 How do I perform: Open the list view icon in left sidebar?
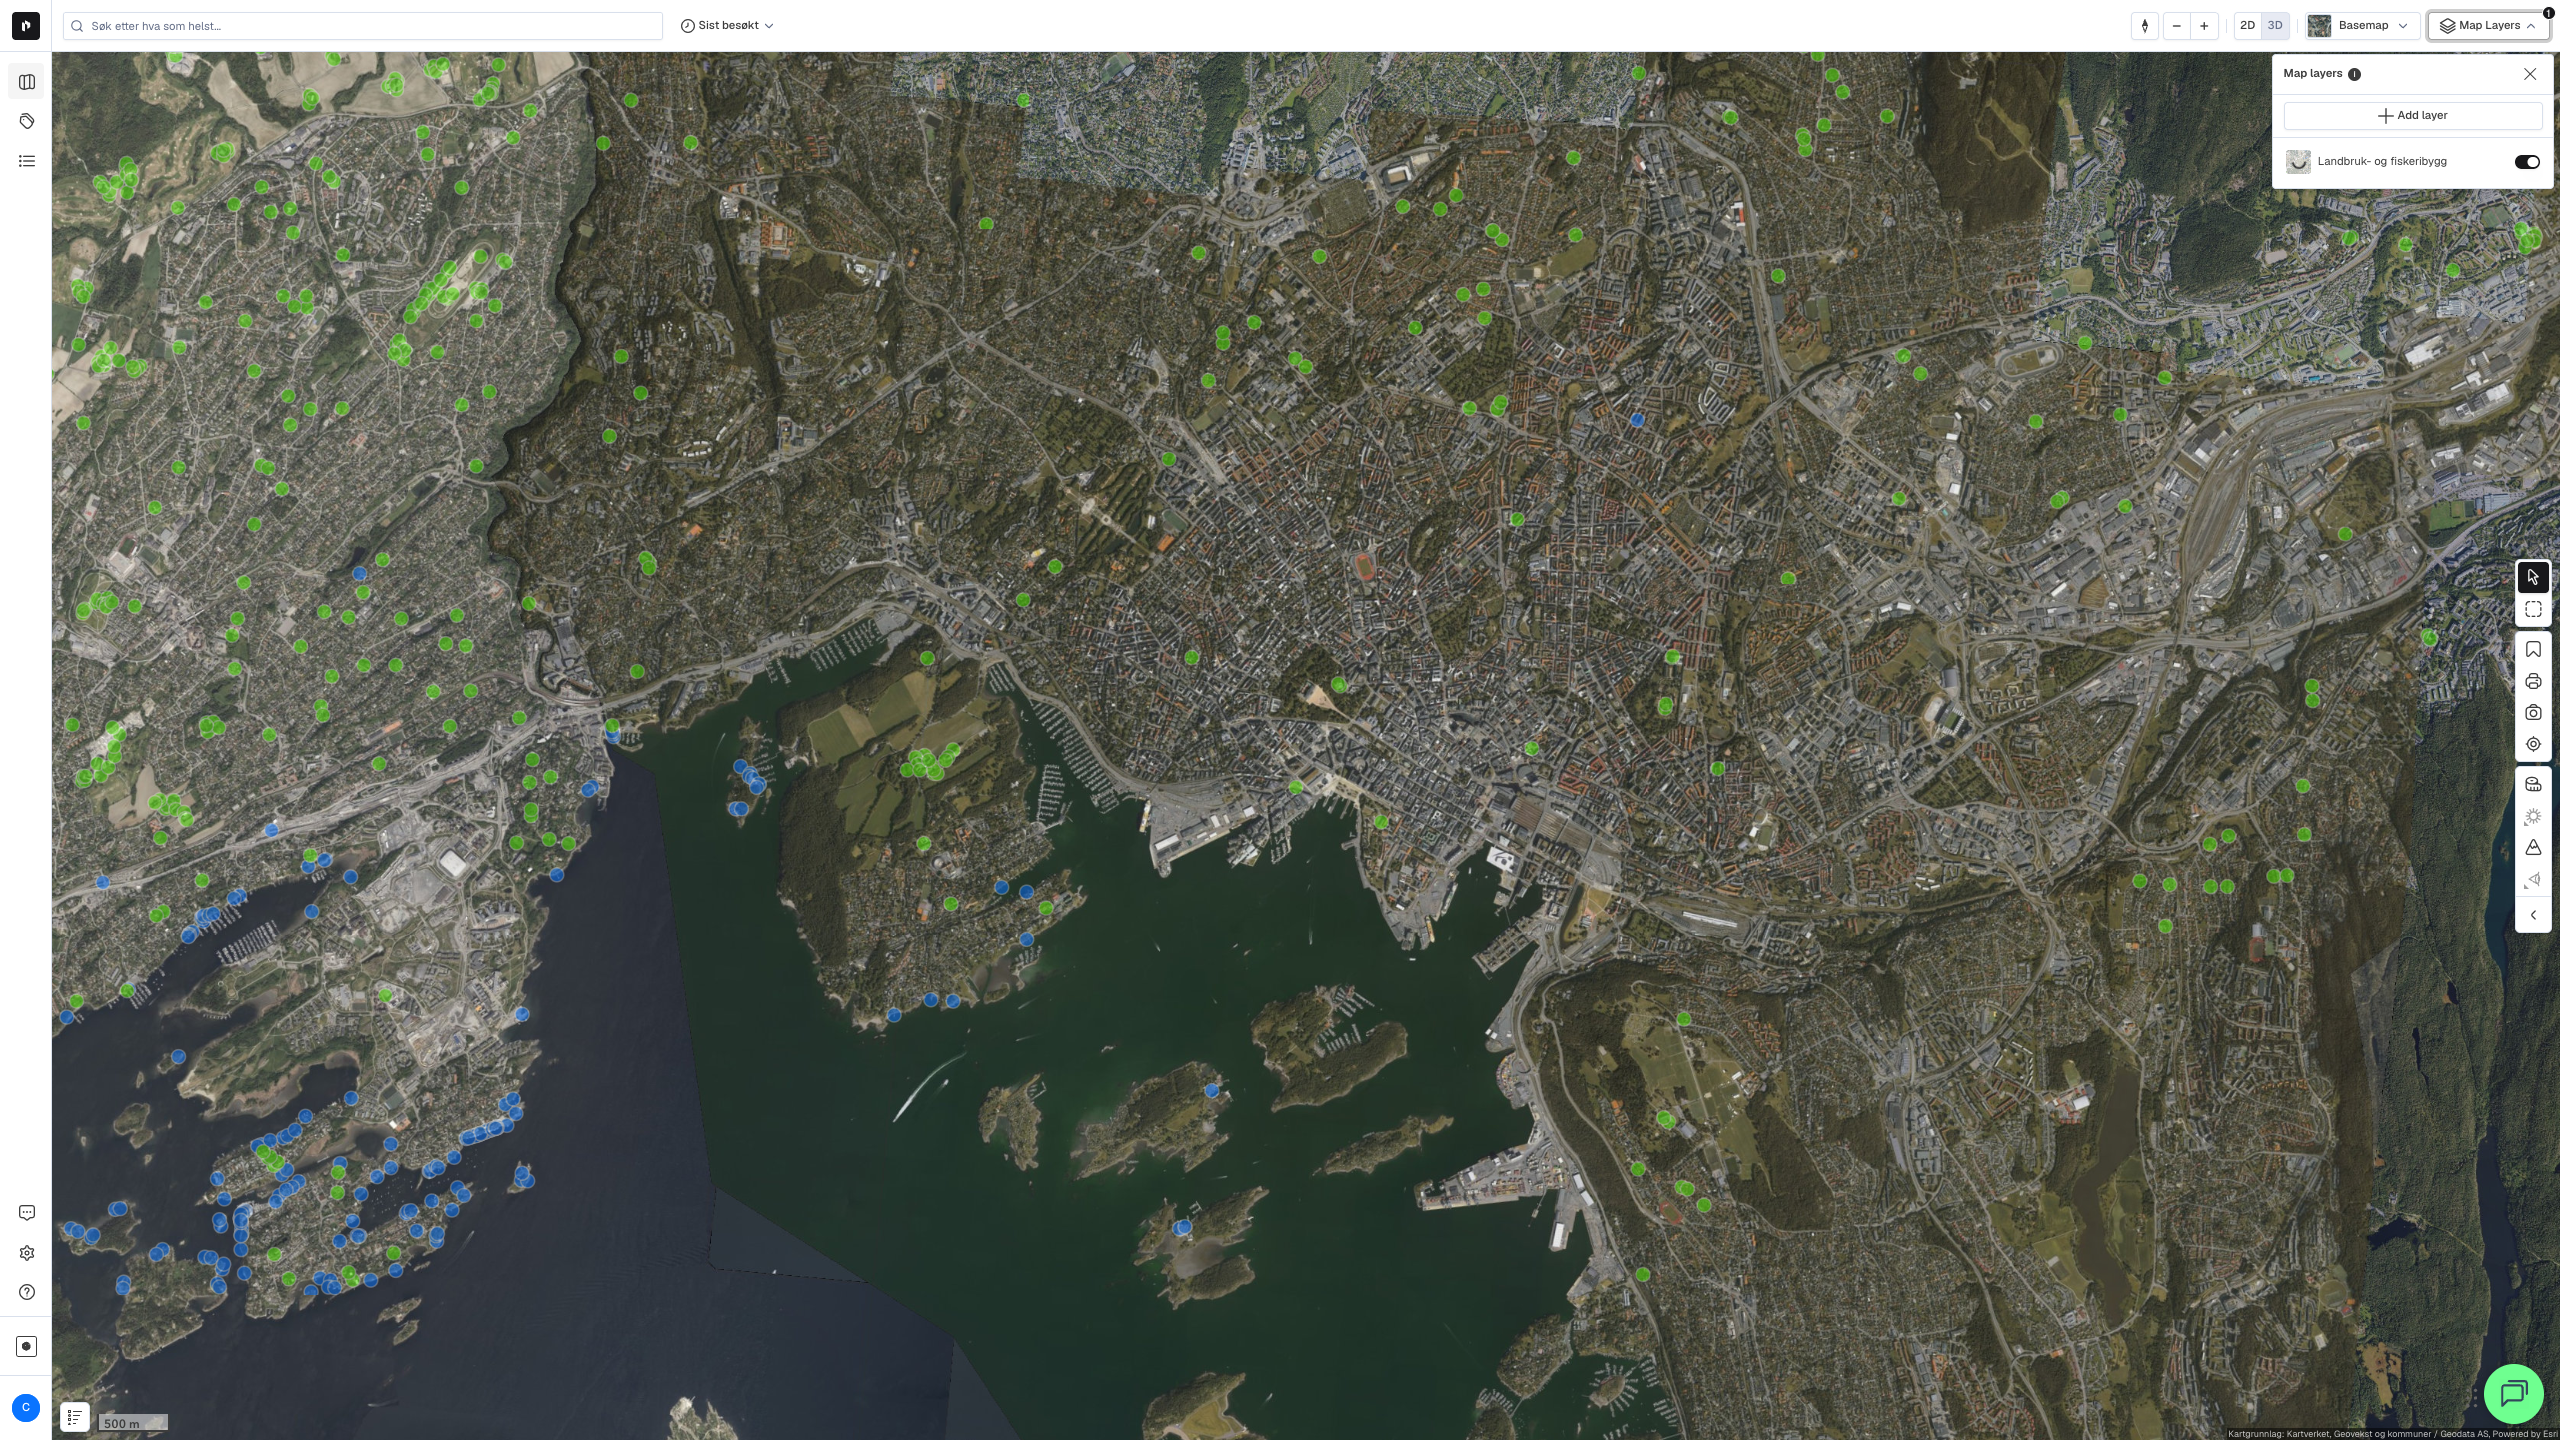(27, 161)
